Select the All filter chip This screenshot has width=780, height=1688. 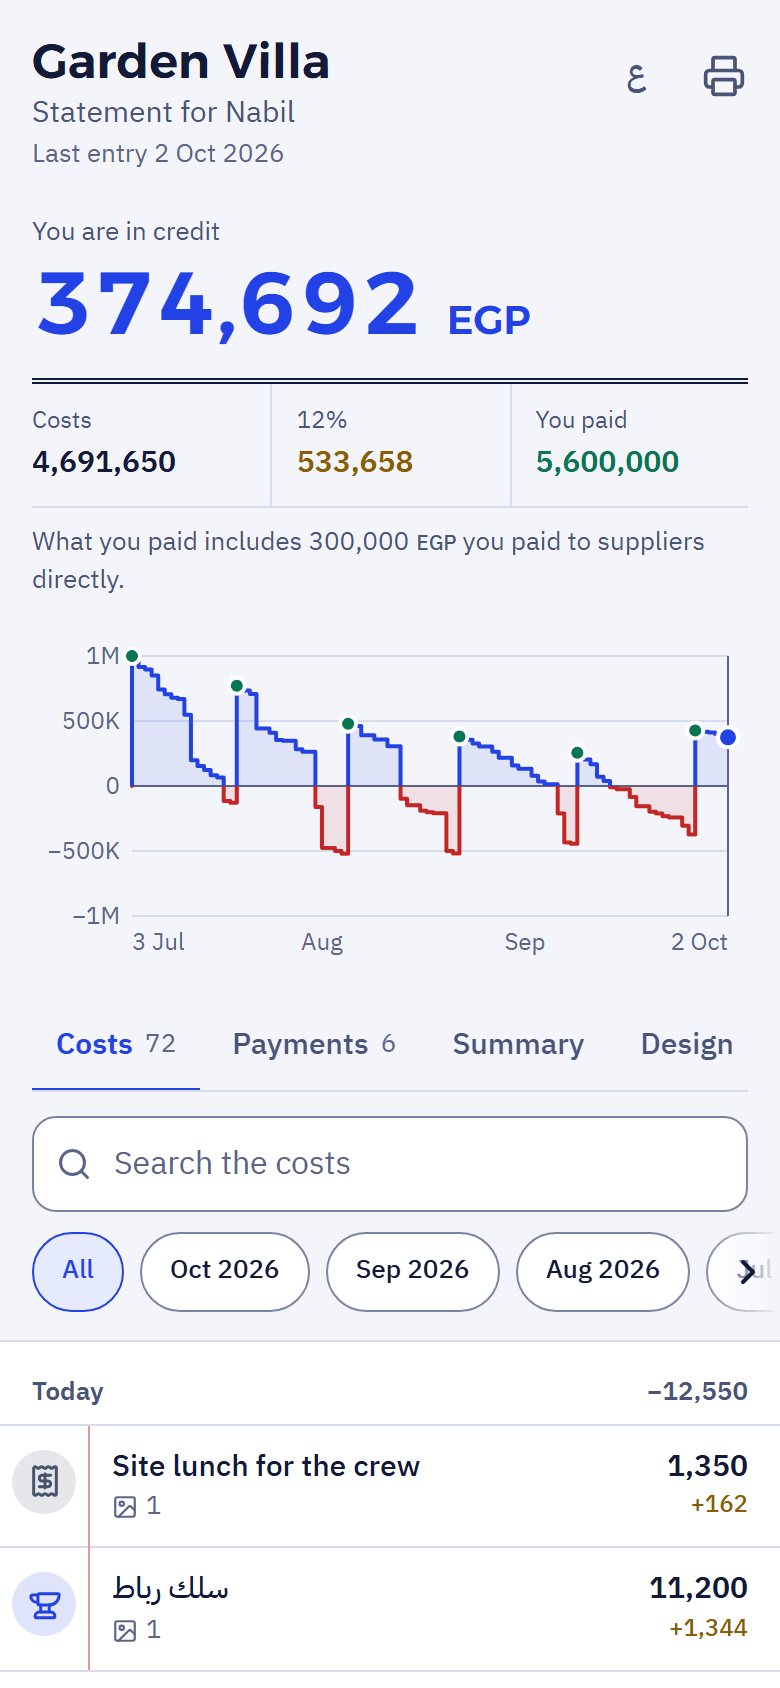pyautogui.click(x=78, y=1271)
